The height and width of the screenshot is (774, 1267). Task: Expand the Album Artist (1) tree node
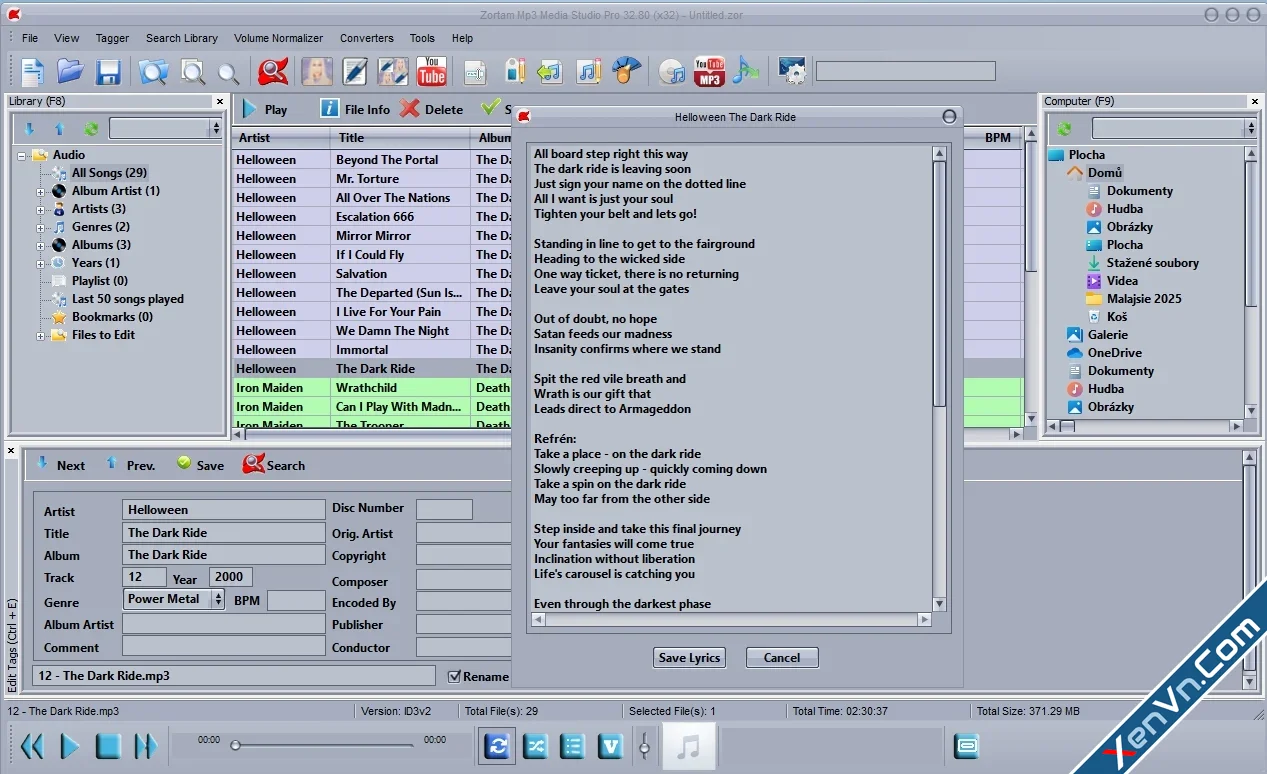tap(41, 191)
